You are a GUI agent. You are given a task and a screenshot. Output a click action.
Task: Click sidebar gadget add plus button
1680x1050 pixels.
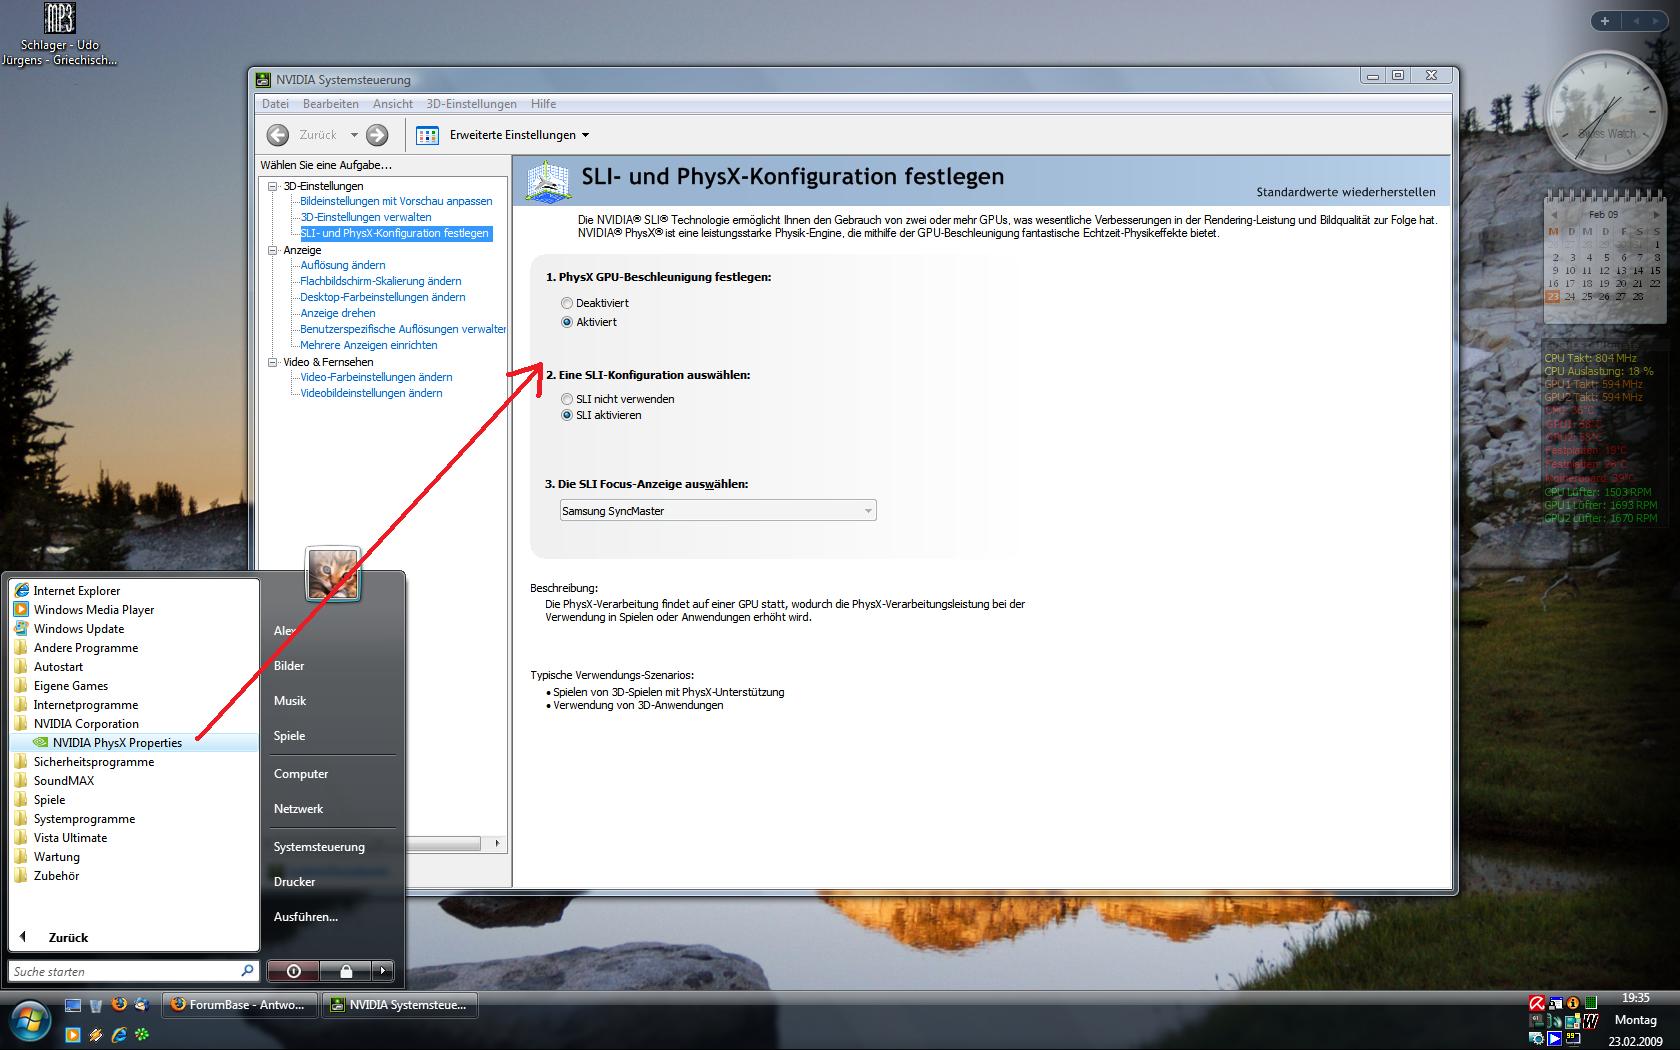pyautogui.click(x=1605, y=21)
